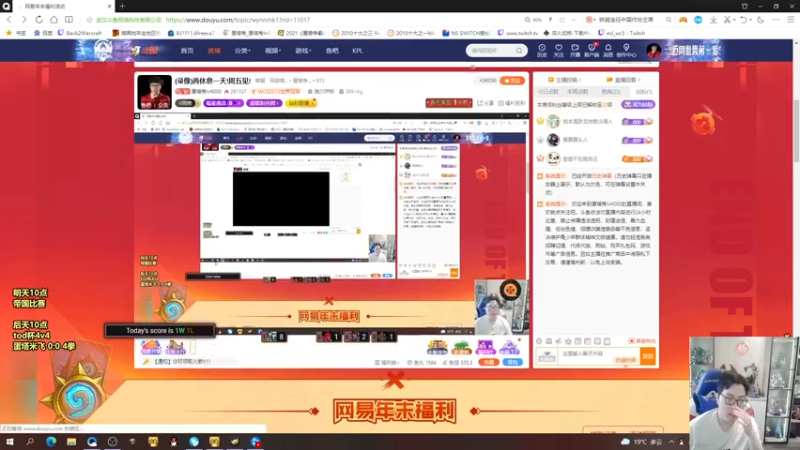Click the blue 背包 button

pyautogui.click(x=512, y=362)
